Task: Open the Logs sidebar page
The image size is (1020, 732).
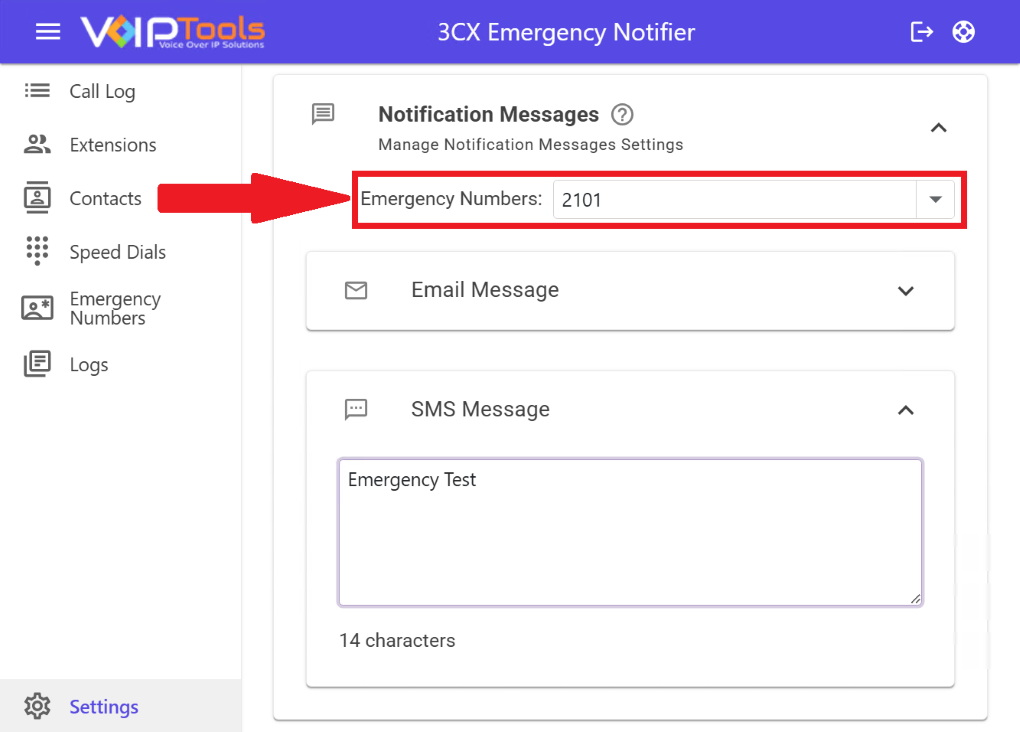Action: point(88,365)
